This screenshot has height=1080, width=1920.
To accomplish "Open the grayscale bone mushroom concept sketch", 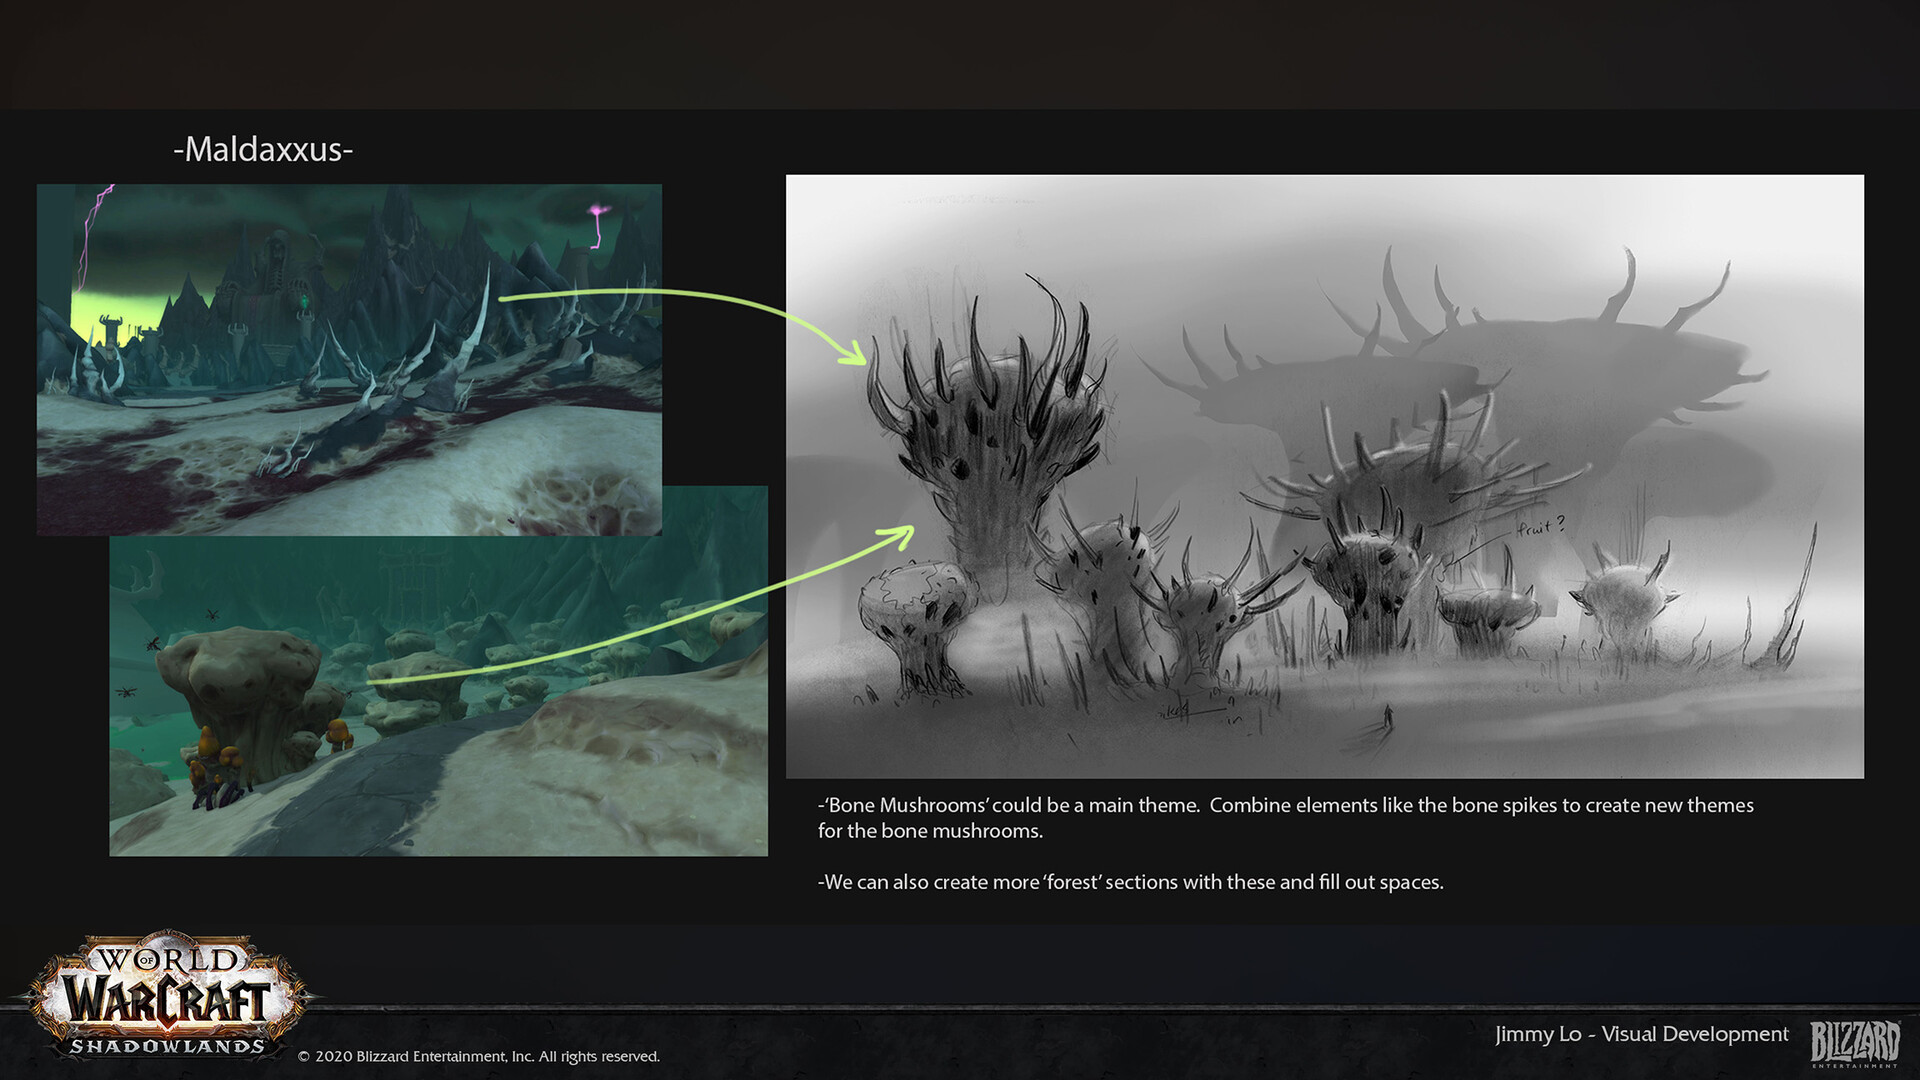I will coord(1324,476).
